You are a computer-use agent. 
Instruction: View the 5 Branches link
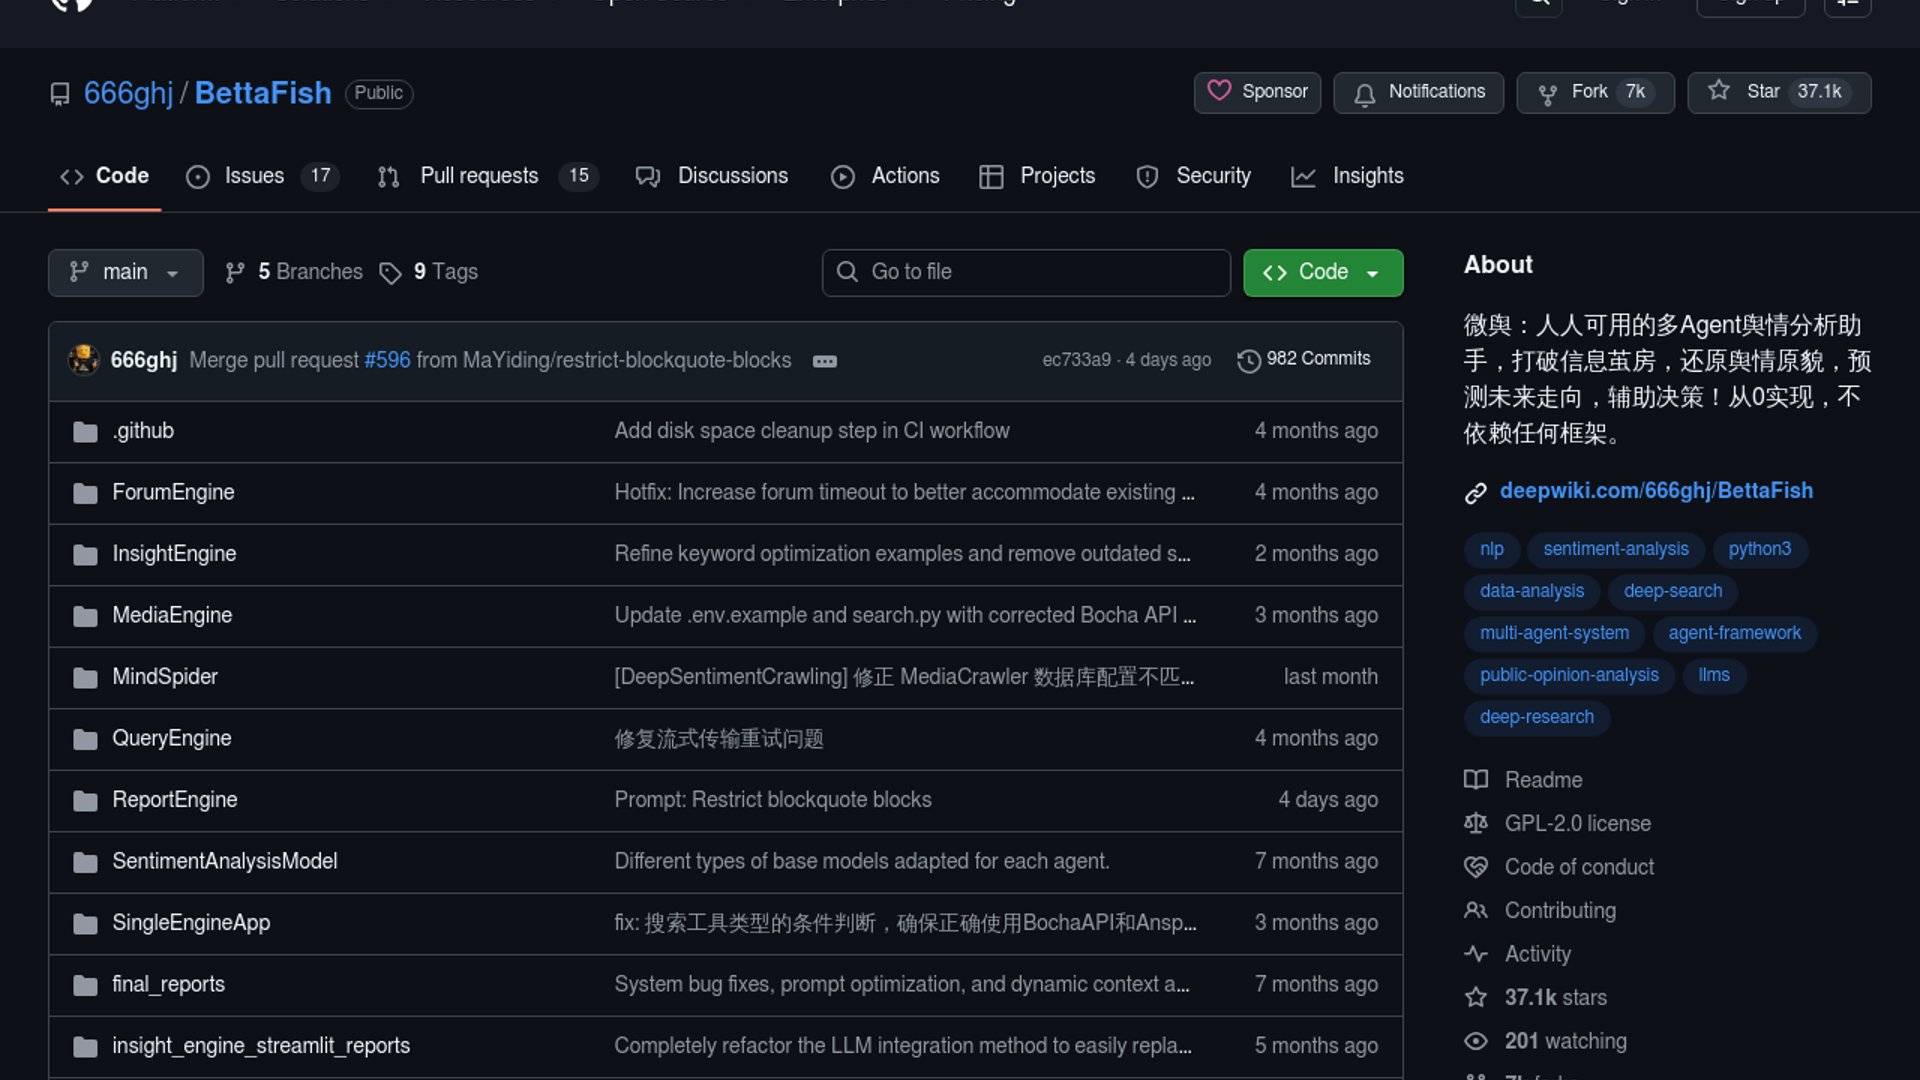pos(295,272)
